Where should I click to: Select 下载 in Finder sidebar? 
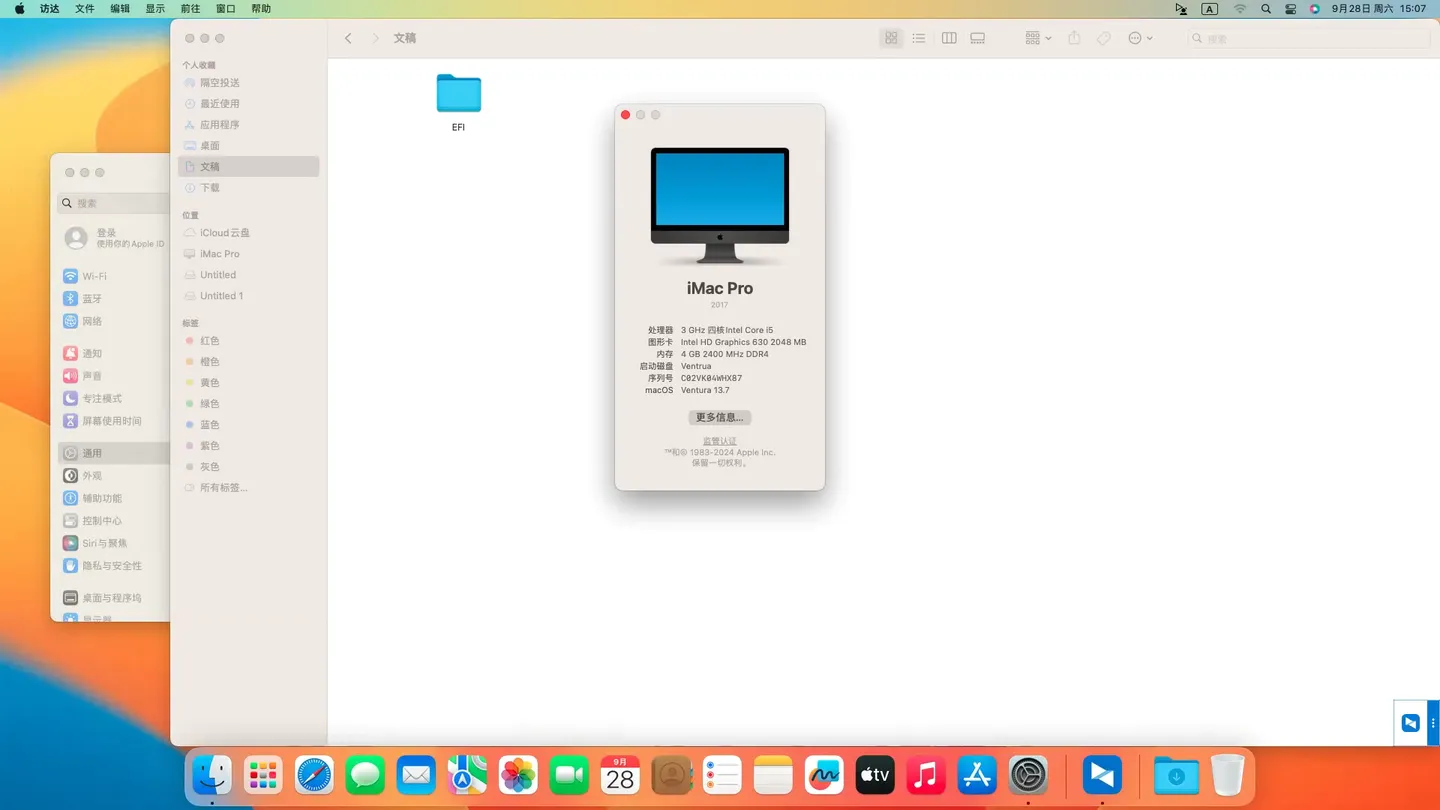pyautogui.click(x=249, y=188)
